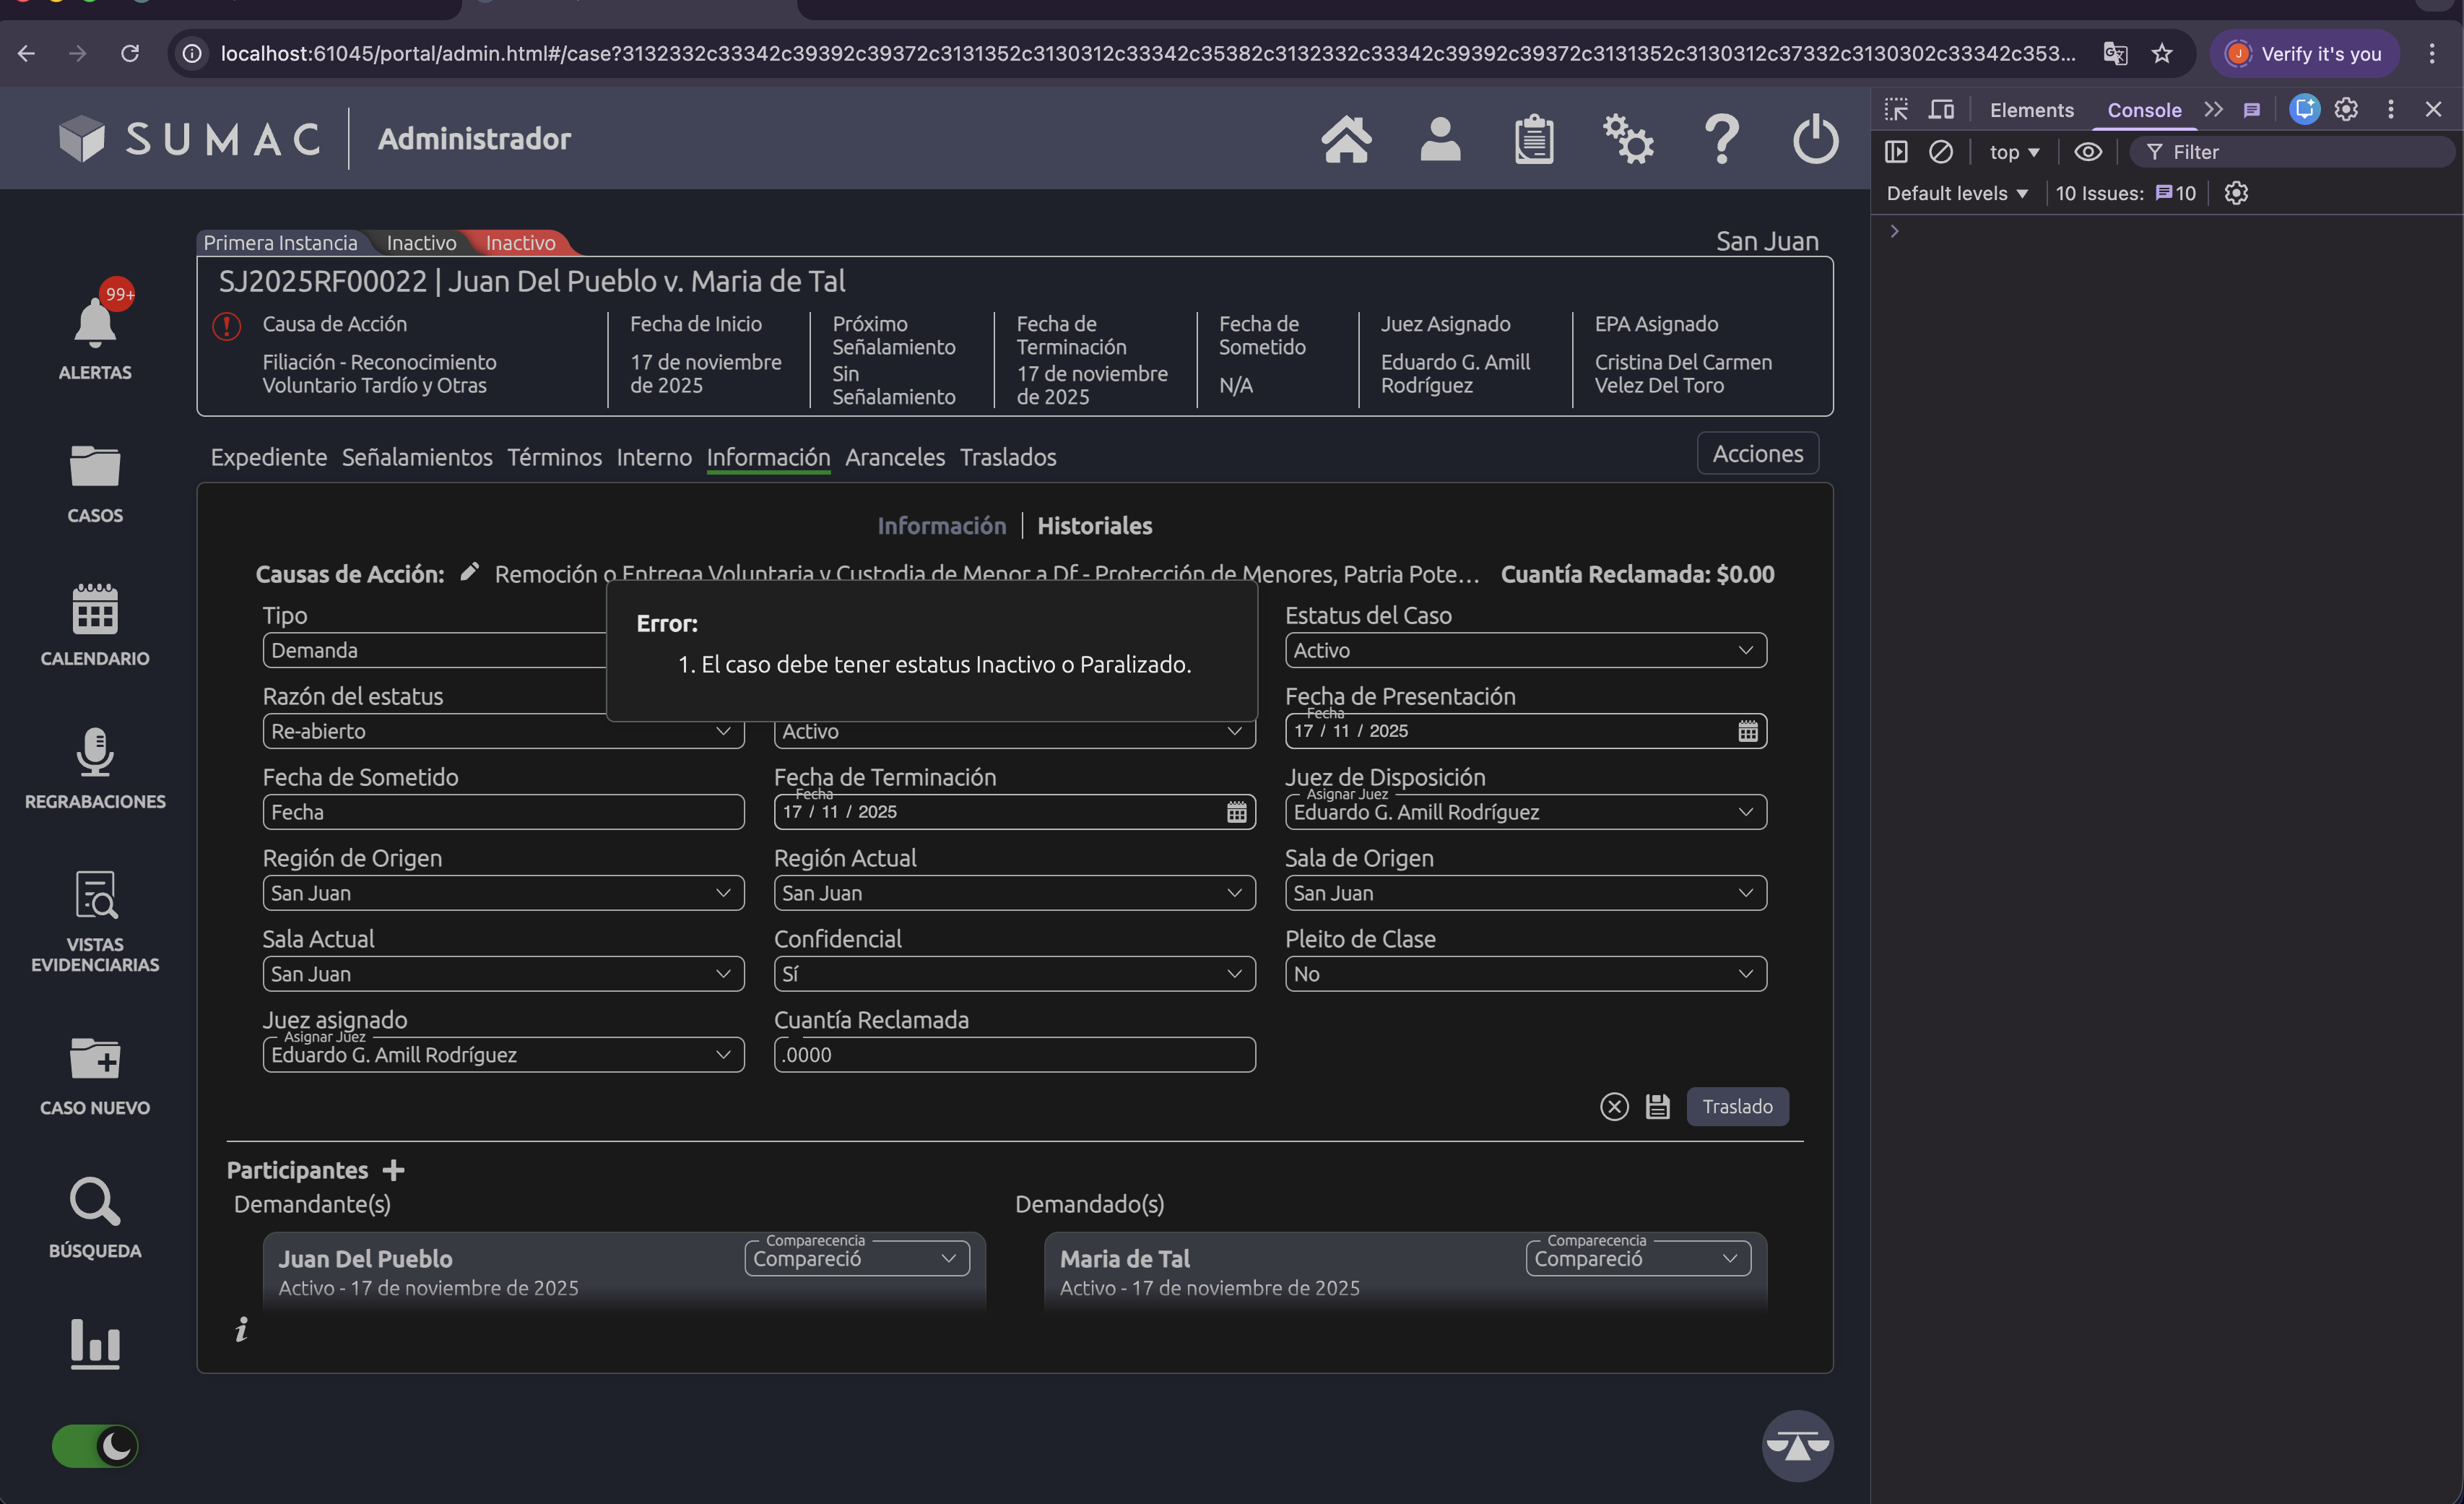Screen dimensions: 2464x1504
Task: Click the Home icon in header
Action: [x=1346, y=139]
